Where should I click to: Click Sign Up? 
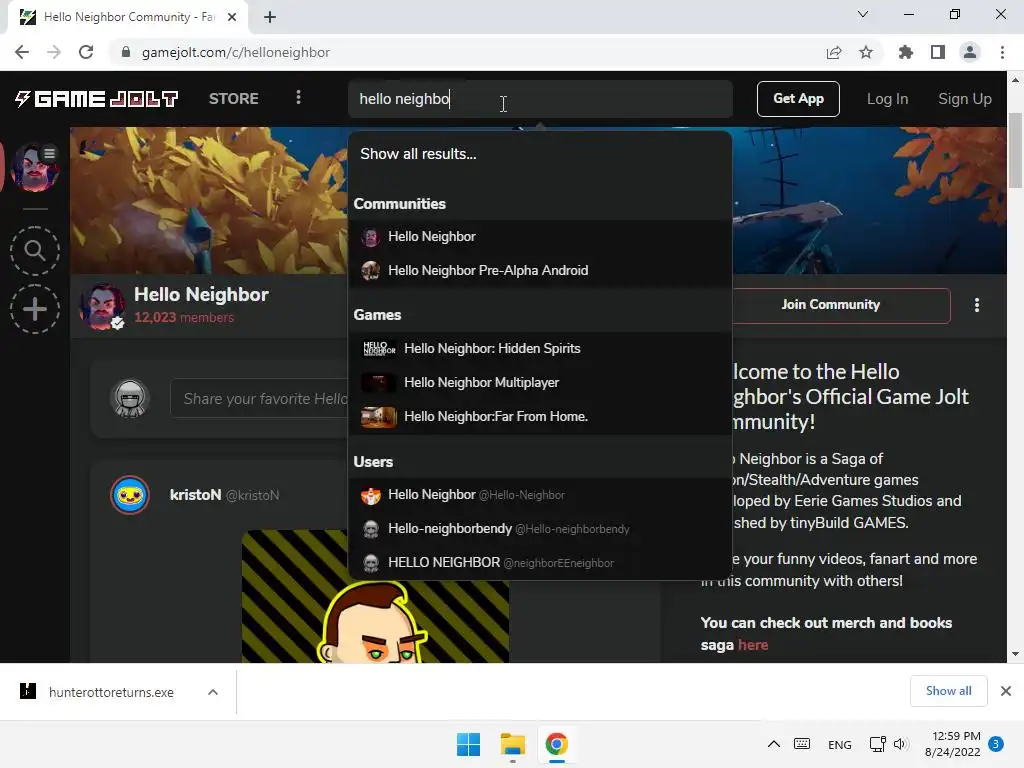965,99
